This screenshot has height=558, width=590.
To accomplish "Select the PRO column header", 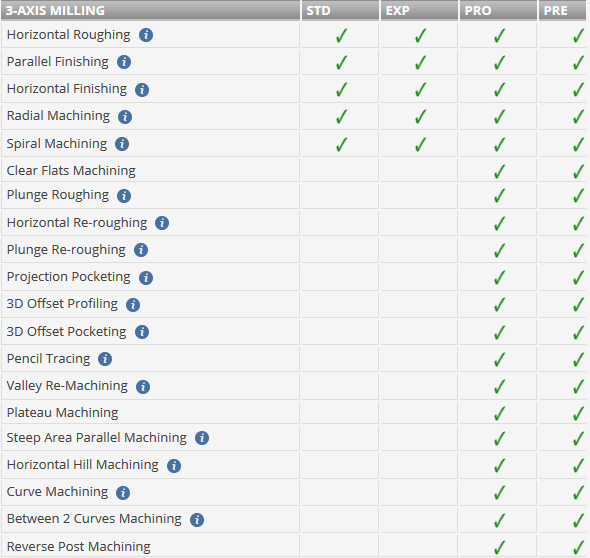I will click(498, 10).
